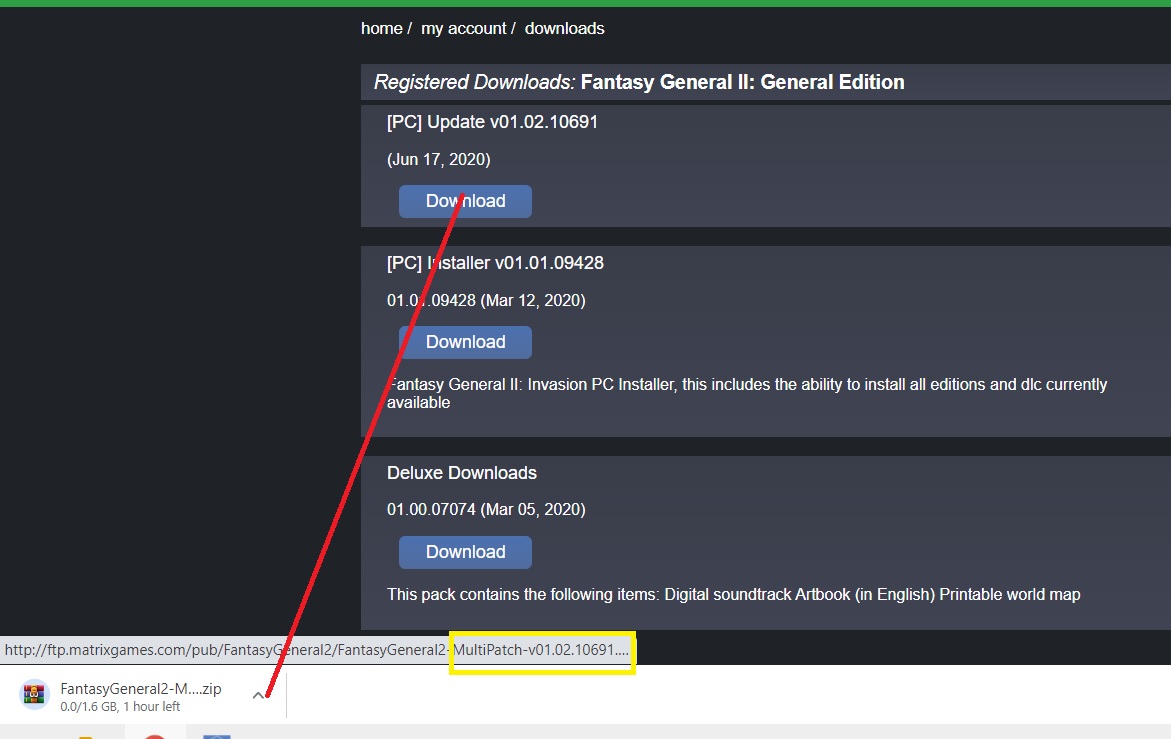Click the "Deluxe Downloads" title text

pos(462,473)
